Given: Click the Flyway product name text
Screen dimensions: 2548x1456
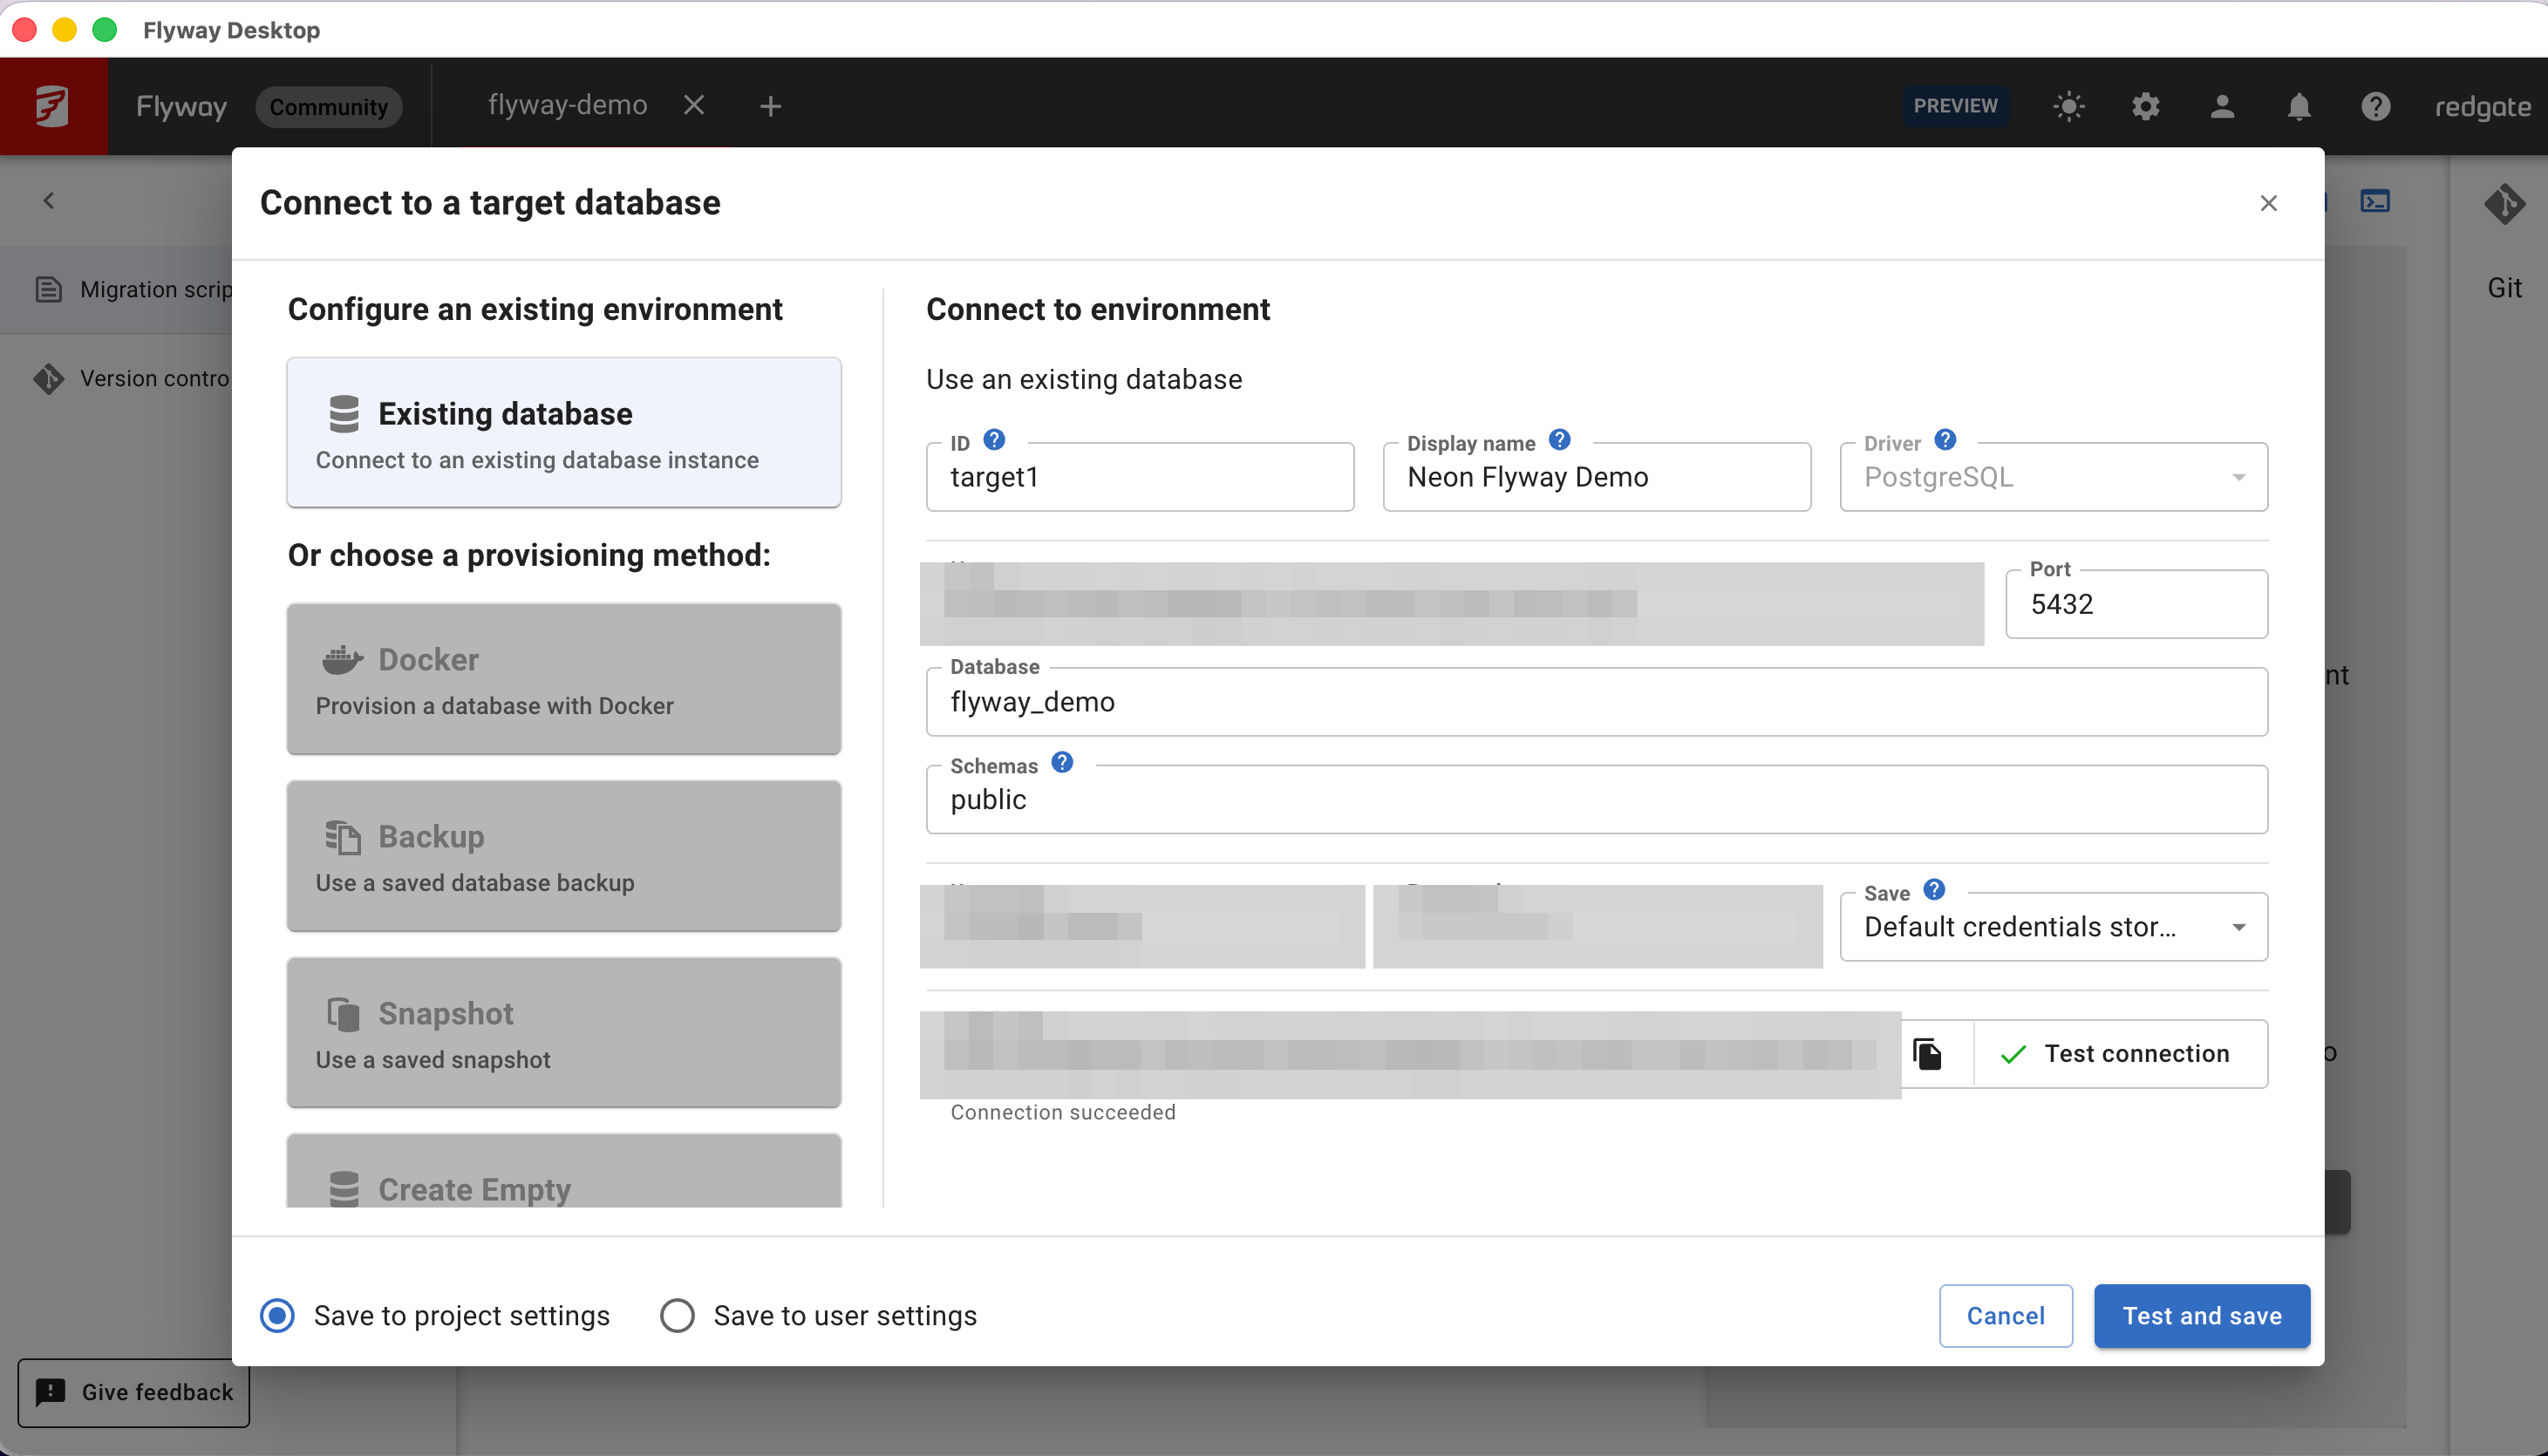Looking at the screenshot, I should 181,107.
